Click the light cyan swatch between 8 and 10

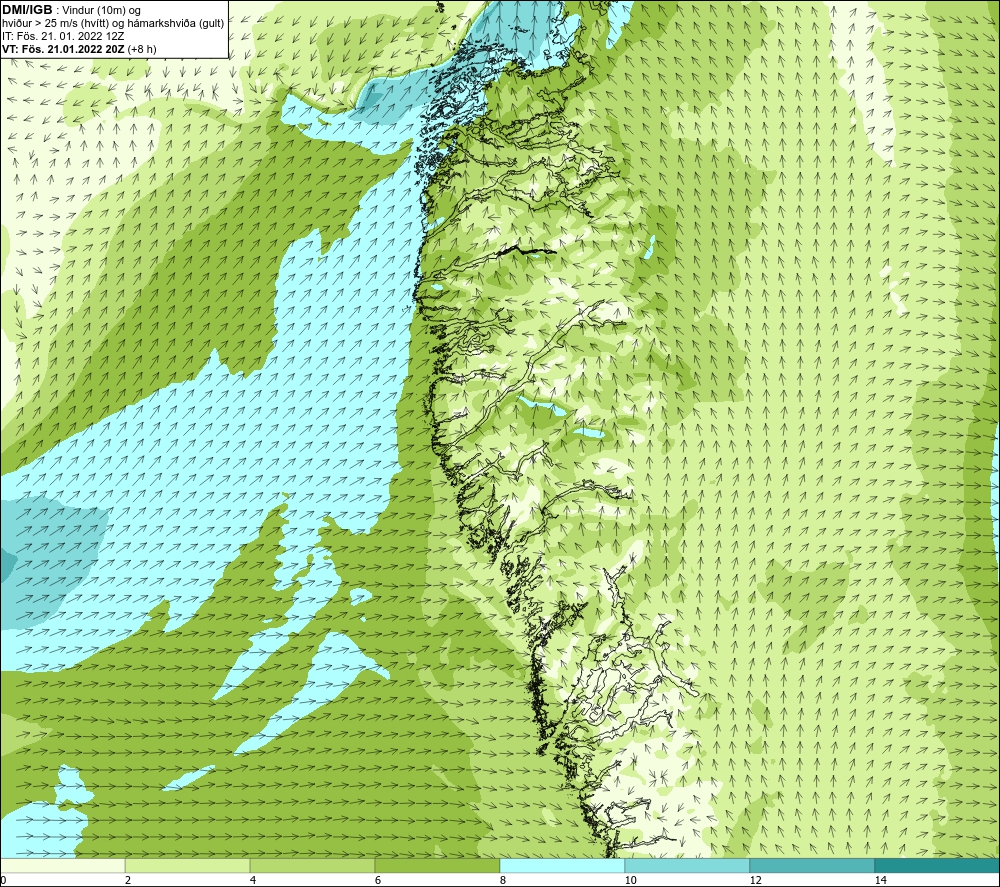[562, 865]
